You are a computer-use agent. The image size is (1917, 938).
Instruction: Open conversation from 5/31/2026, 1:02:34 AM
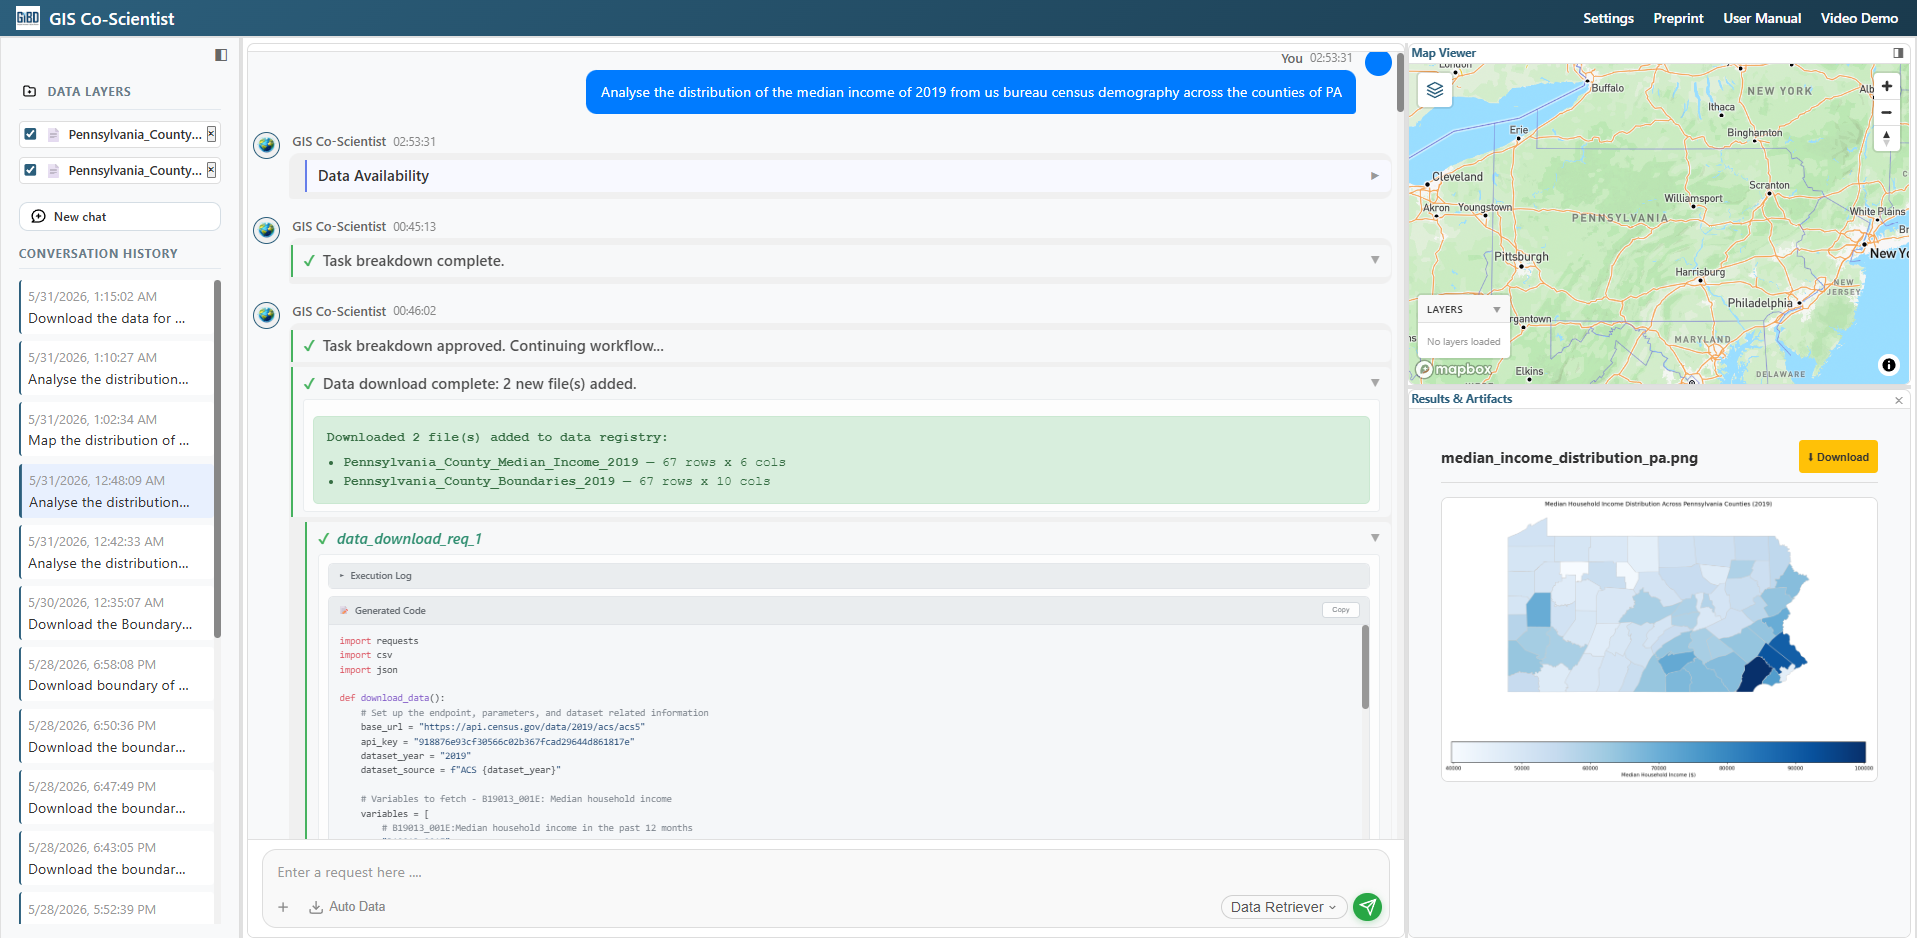pyautogui.click(x=117, y=430)
